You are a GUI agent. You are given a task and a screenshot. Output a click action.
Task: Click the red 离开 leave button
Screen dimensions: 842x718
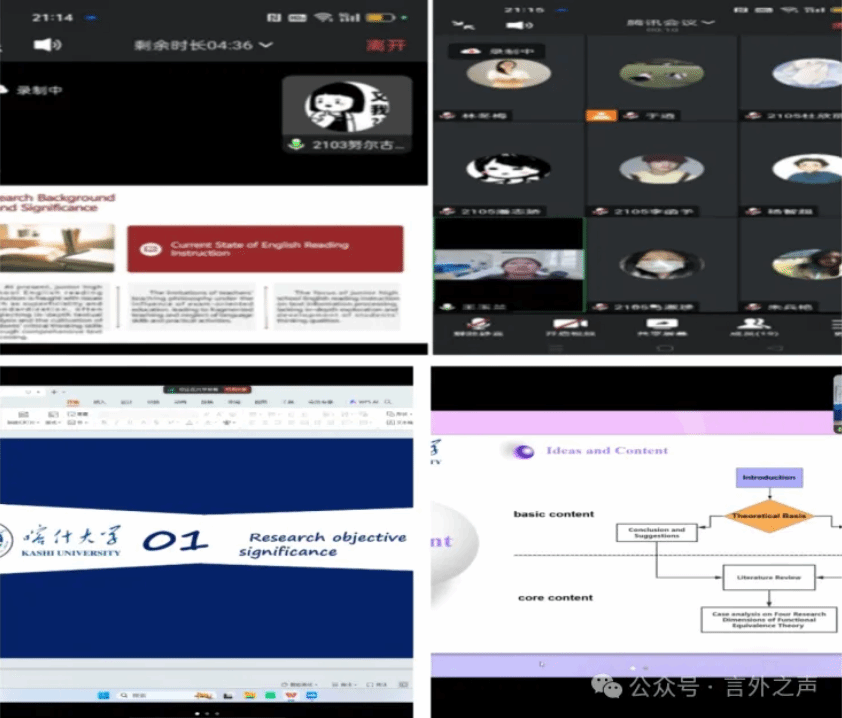point(387,45)
